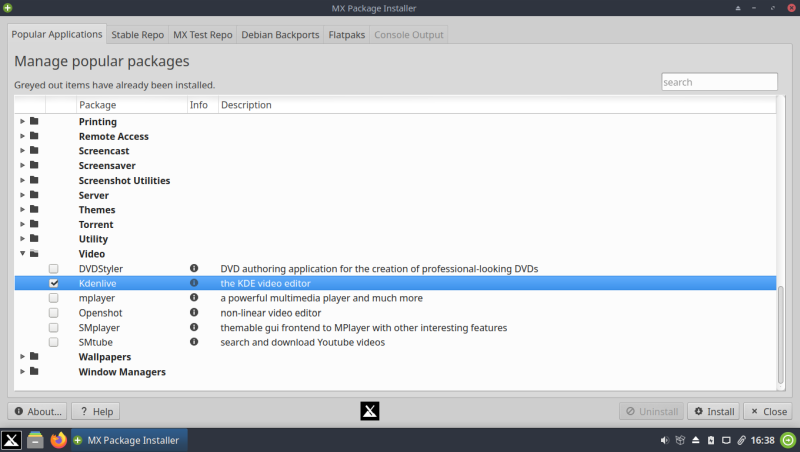Screen dimensions: 800x452
Task: Click the Screencast folder icon
Action: click(34, 150)
